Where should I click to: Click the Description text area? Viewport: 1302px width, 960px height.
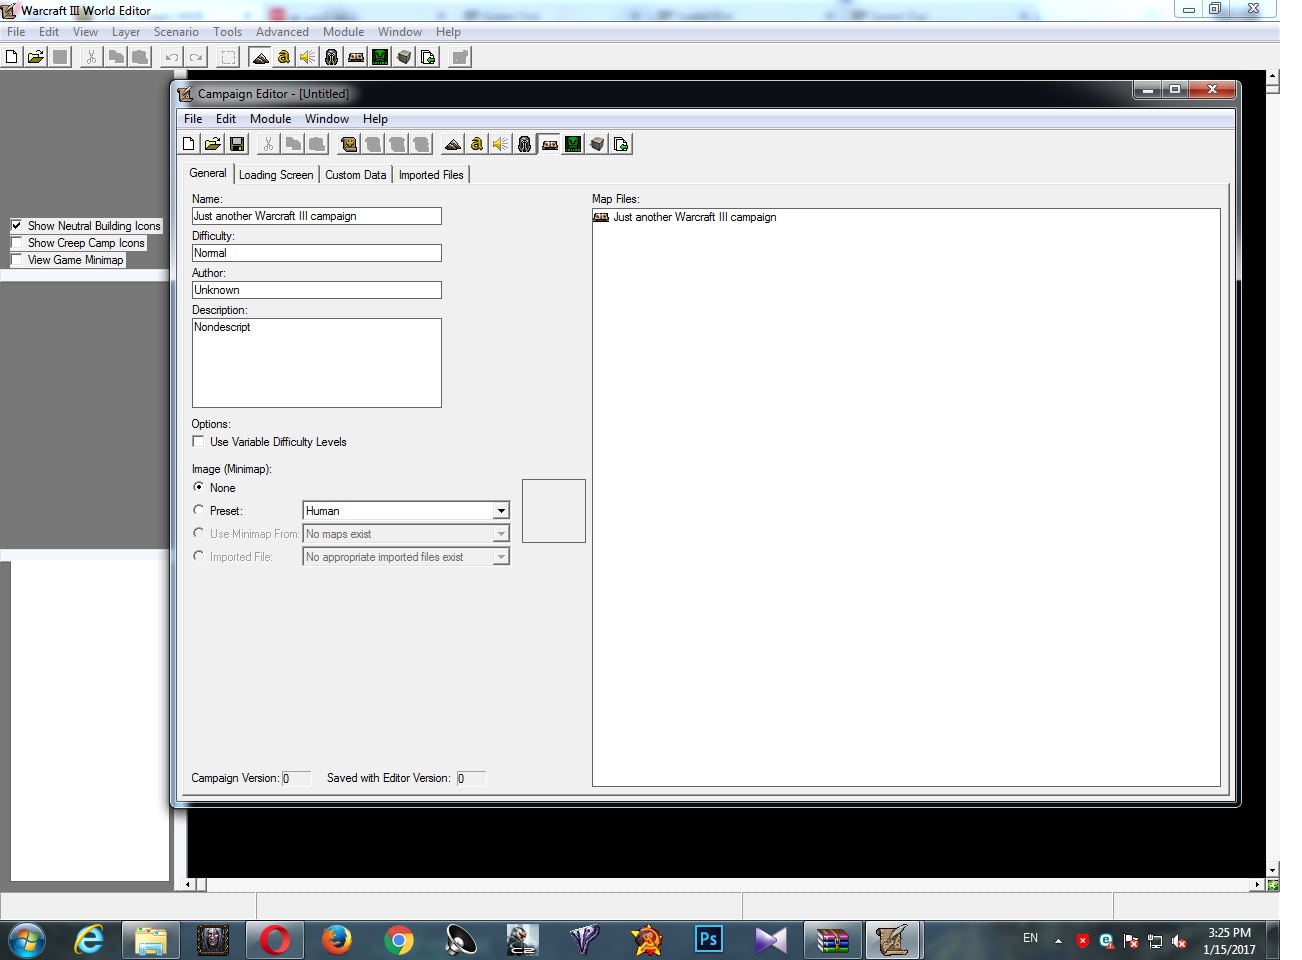tap(316, 363)
